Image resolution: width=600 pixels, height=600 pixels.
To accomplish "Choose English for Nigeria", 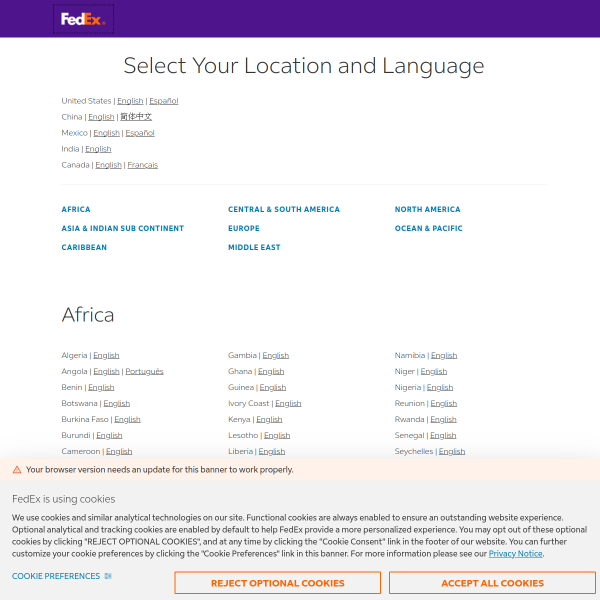I will click(440, 388).
